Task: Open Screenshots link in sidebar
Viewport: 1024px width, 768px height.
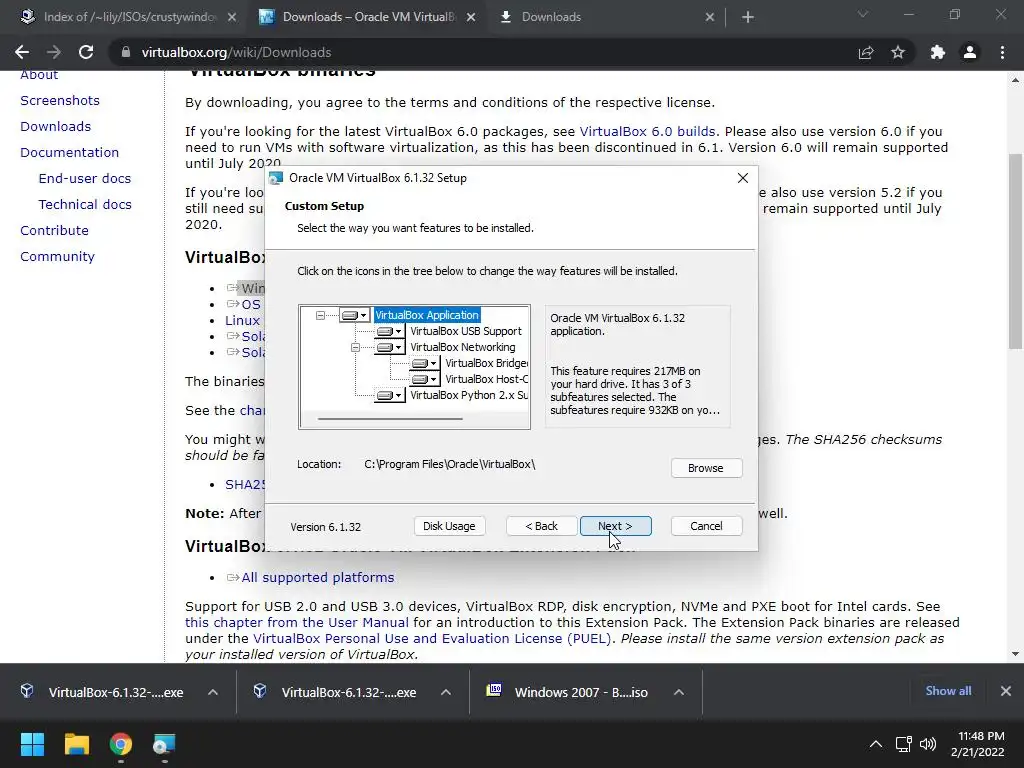Action: point(60,100)
